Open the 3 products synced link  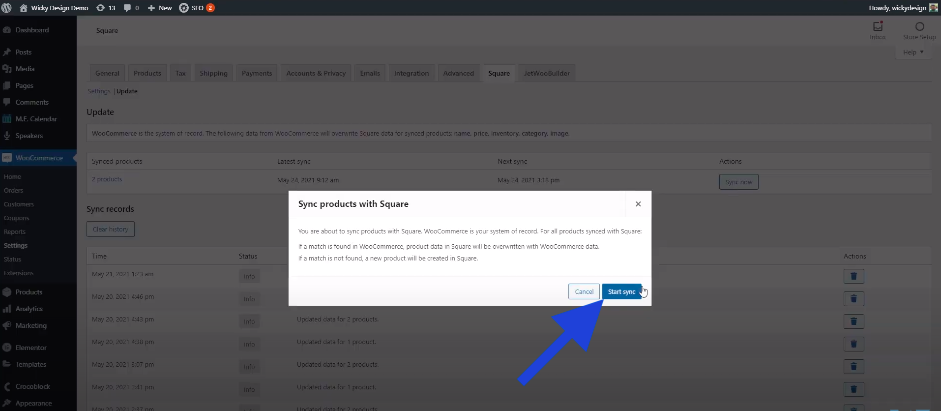click(107, 179)
